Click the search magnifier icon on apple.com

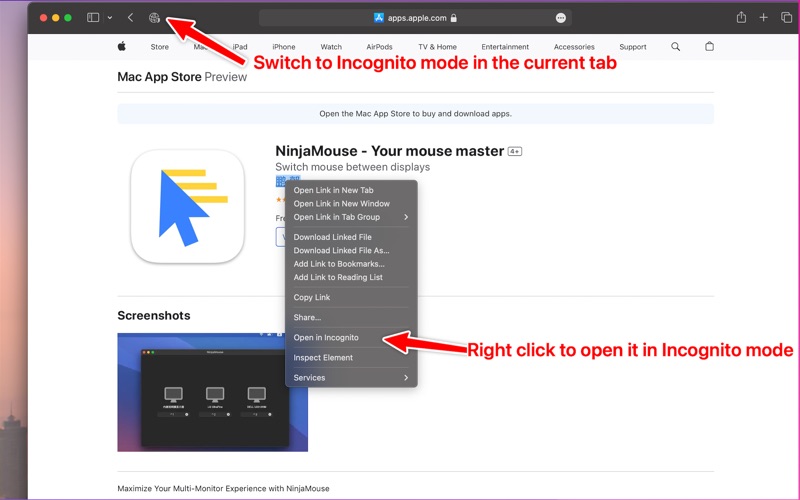point(676,46)
